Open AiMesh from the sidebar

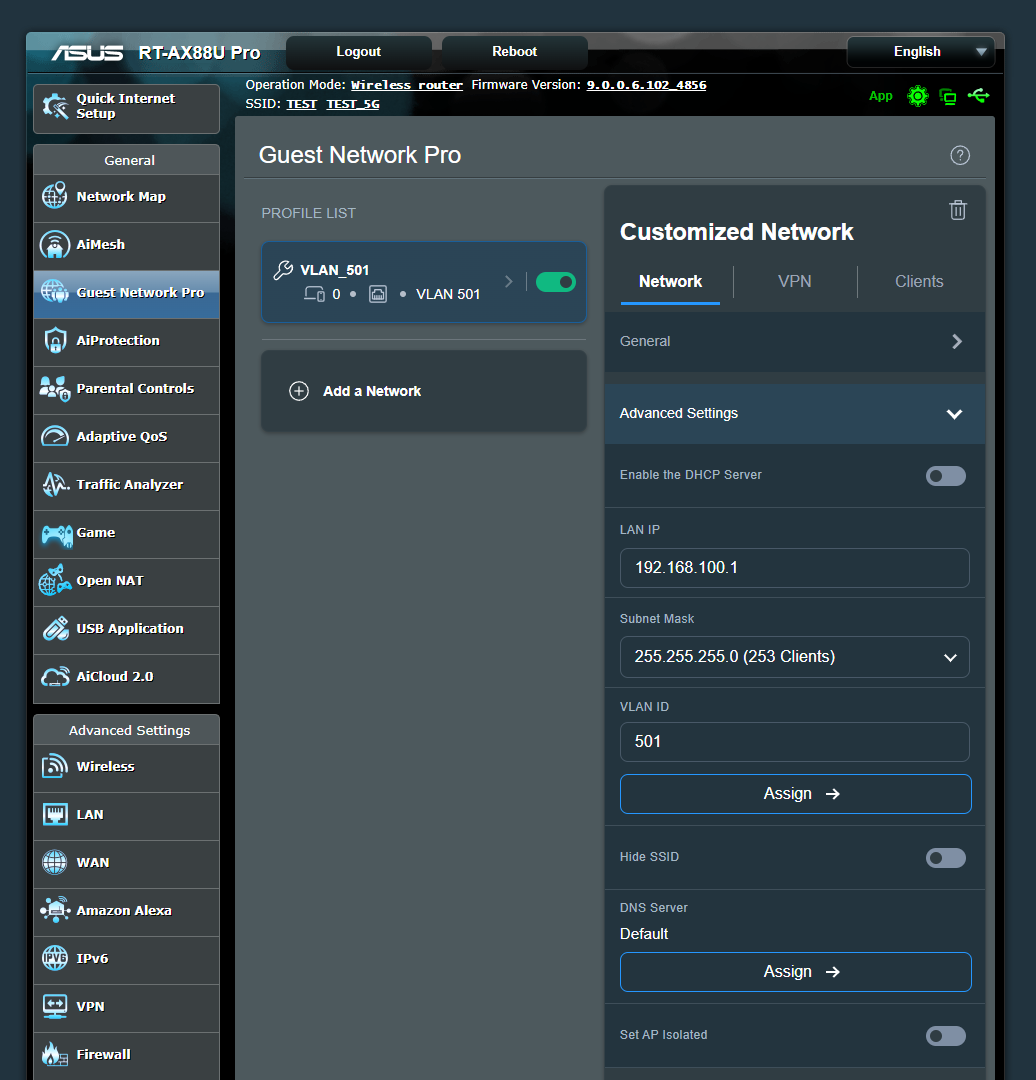coord(126,245)
